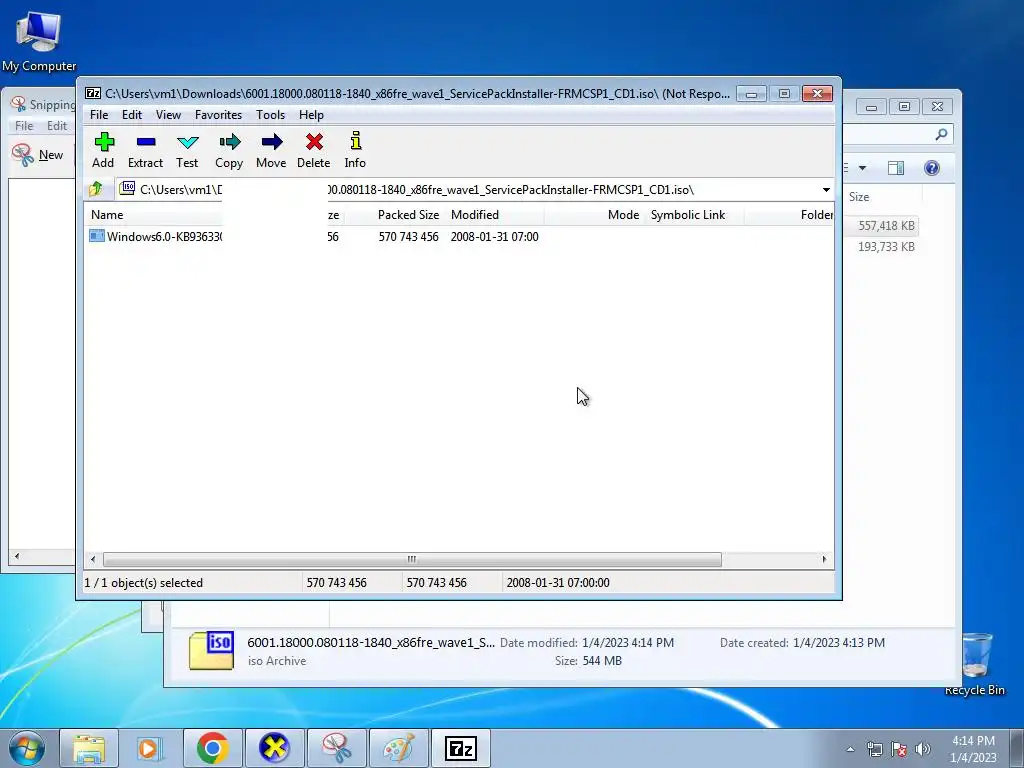
Task: Select the 193,733 KB file size entry
Action: [886, 246]
